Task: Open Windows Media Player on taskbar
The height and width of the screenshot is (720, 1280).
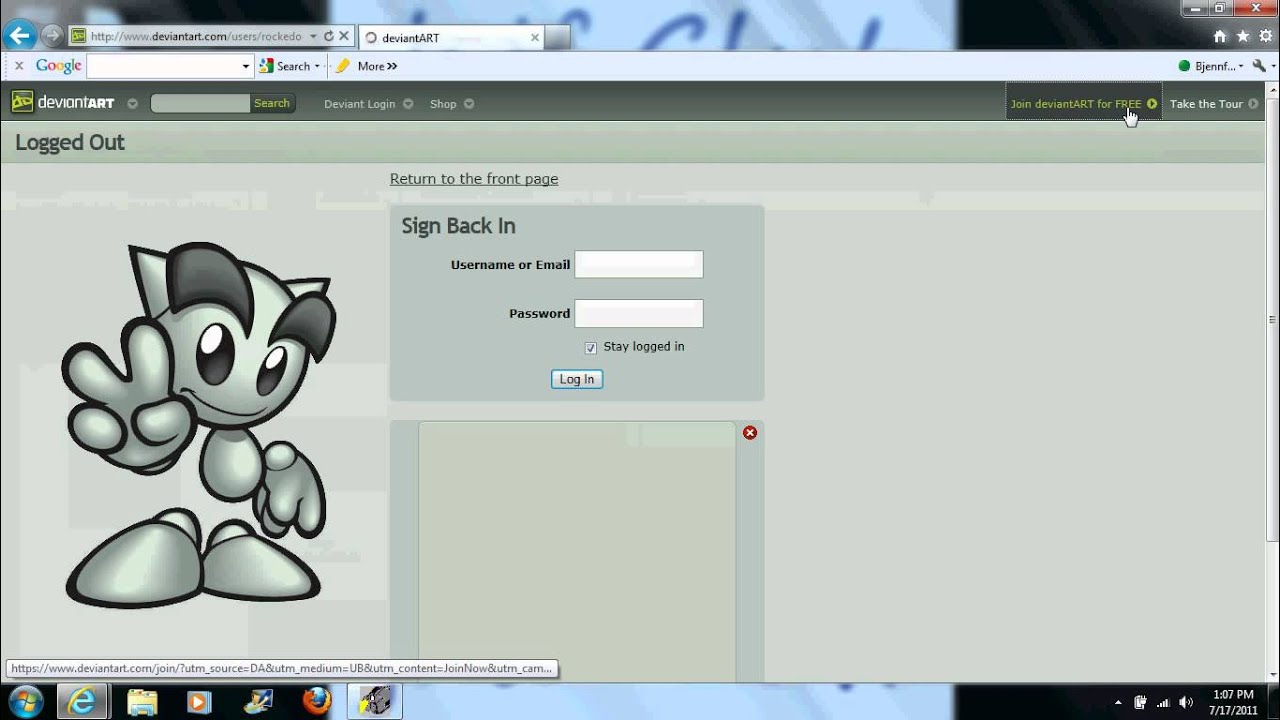Action: click(x=199, y=701)
